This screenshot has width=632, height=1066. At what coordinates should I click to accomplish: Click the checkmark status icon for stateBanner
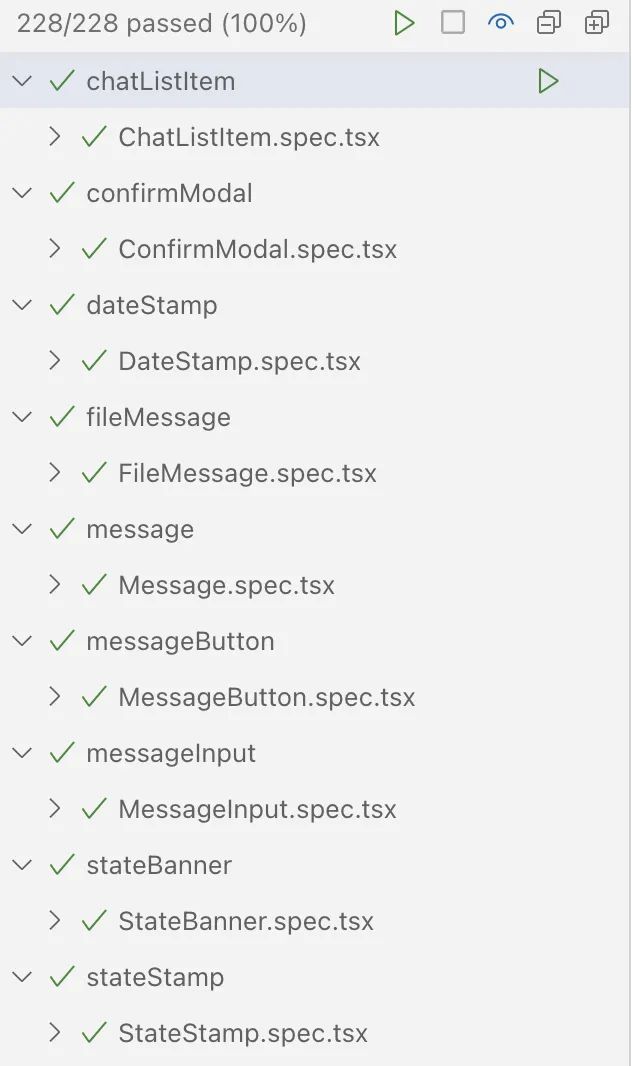point(62,865)
